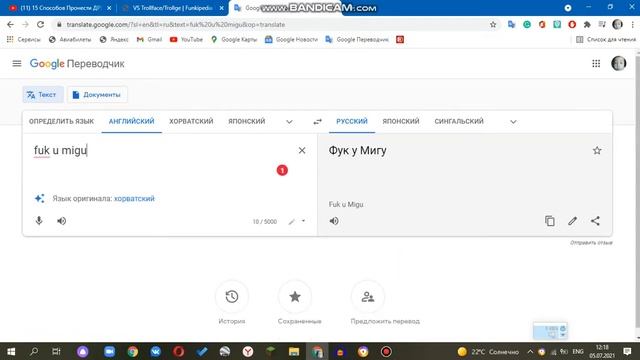The width and height of the screenshot is (640, 360).
Task: Select the Текст translation mode
Action: [x=43, y=94]
